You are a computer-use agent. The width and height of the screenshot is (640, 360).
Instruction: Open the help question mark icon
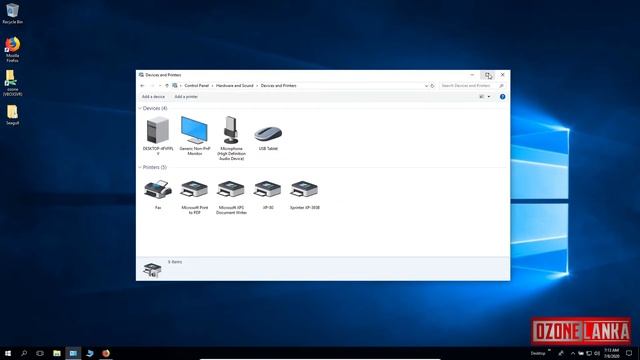[502, 97]
